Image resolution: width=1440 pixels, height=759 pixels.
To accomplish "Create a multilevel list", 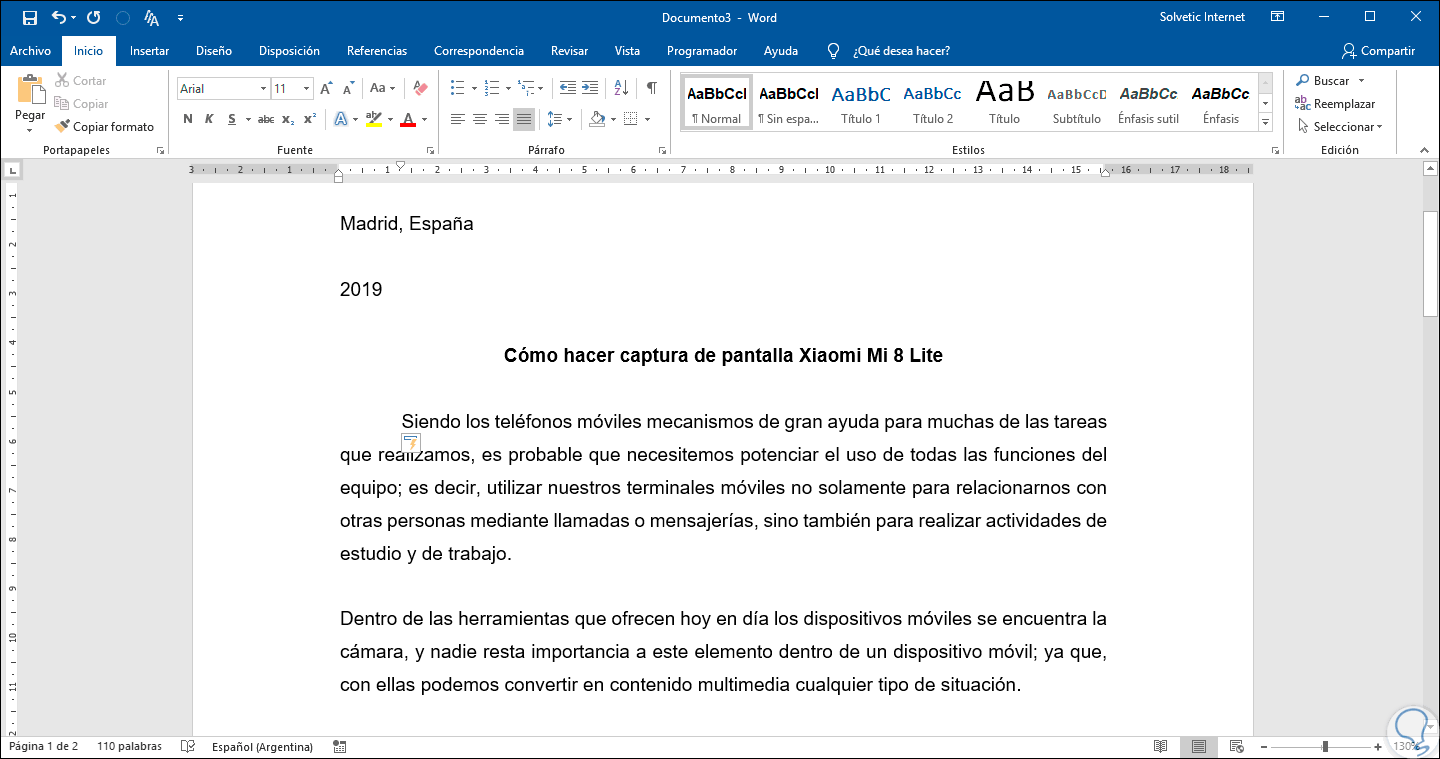I will (x=526, y=88).
